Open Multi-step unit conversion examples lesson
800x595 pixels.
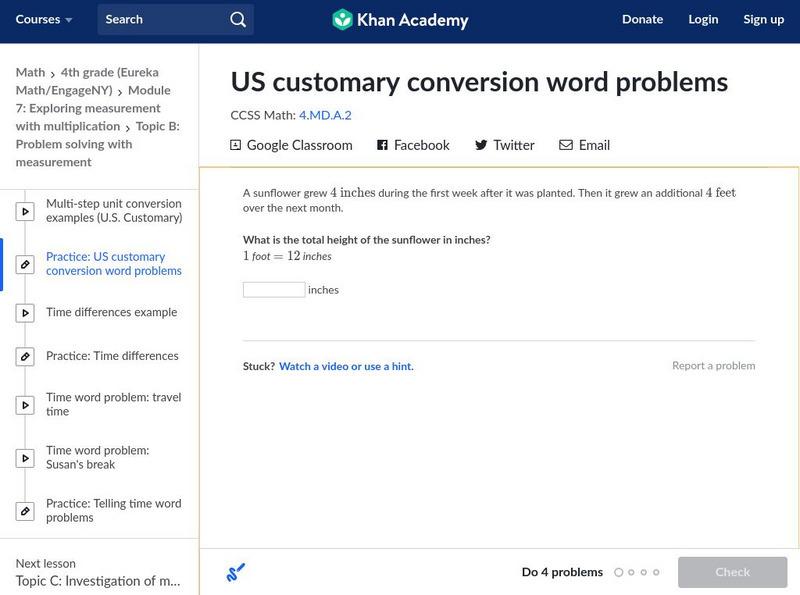[x=113, y=210]
